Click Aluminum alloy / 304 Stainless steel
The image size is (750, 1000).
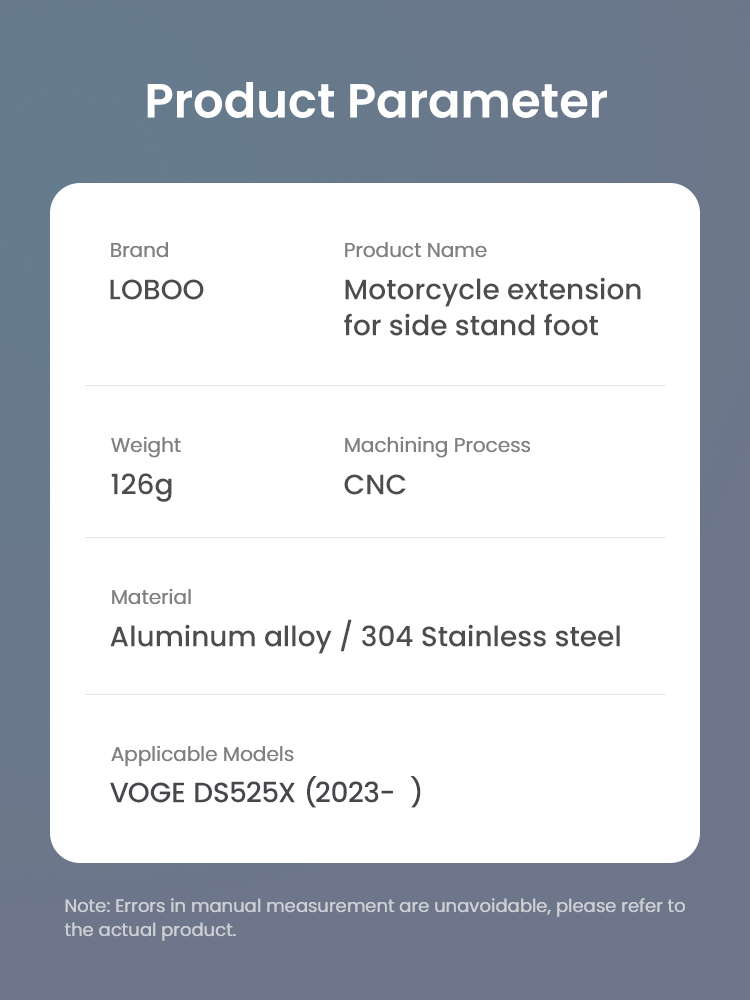click(365, 637)
